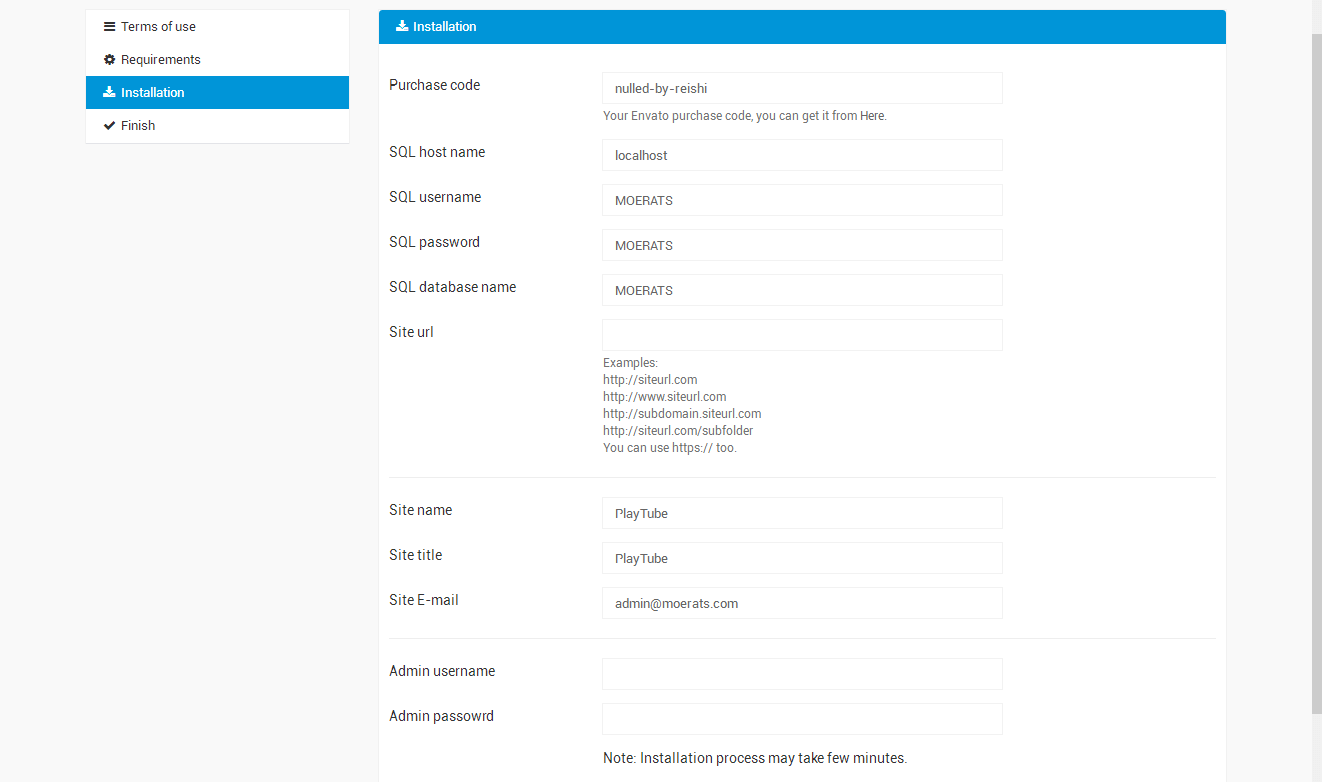
Task: Click the download icon in Installation header
Action: click(402, 26)
